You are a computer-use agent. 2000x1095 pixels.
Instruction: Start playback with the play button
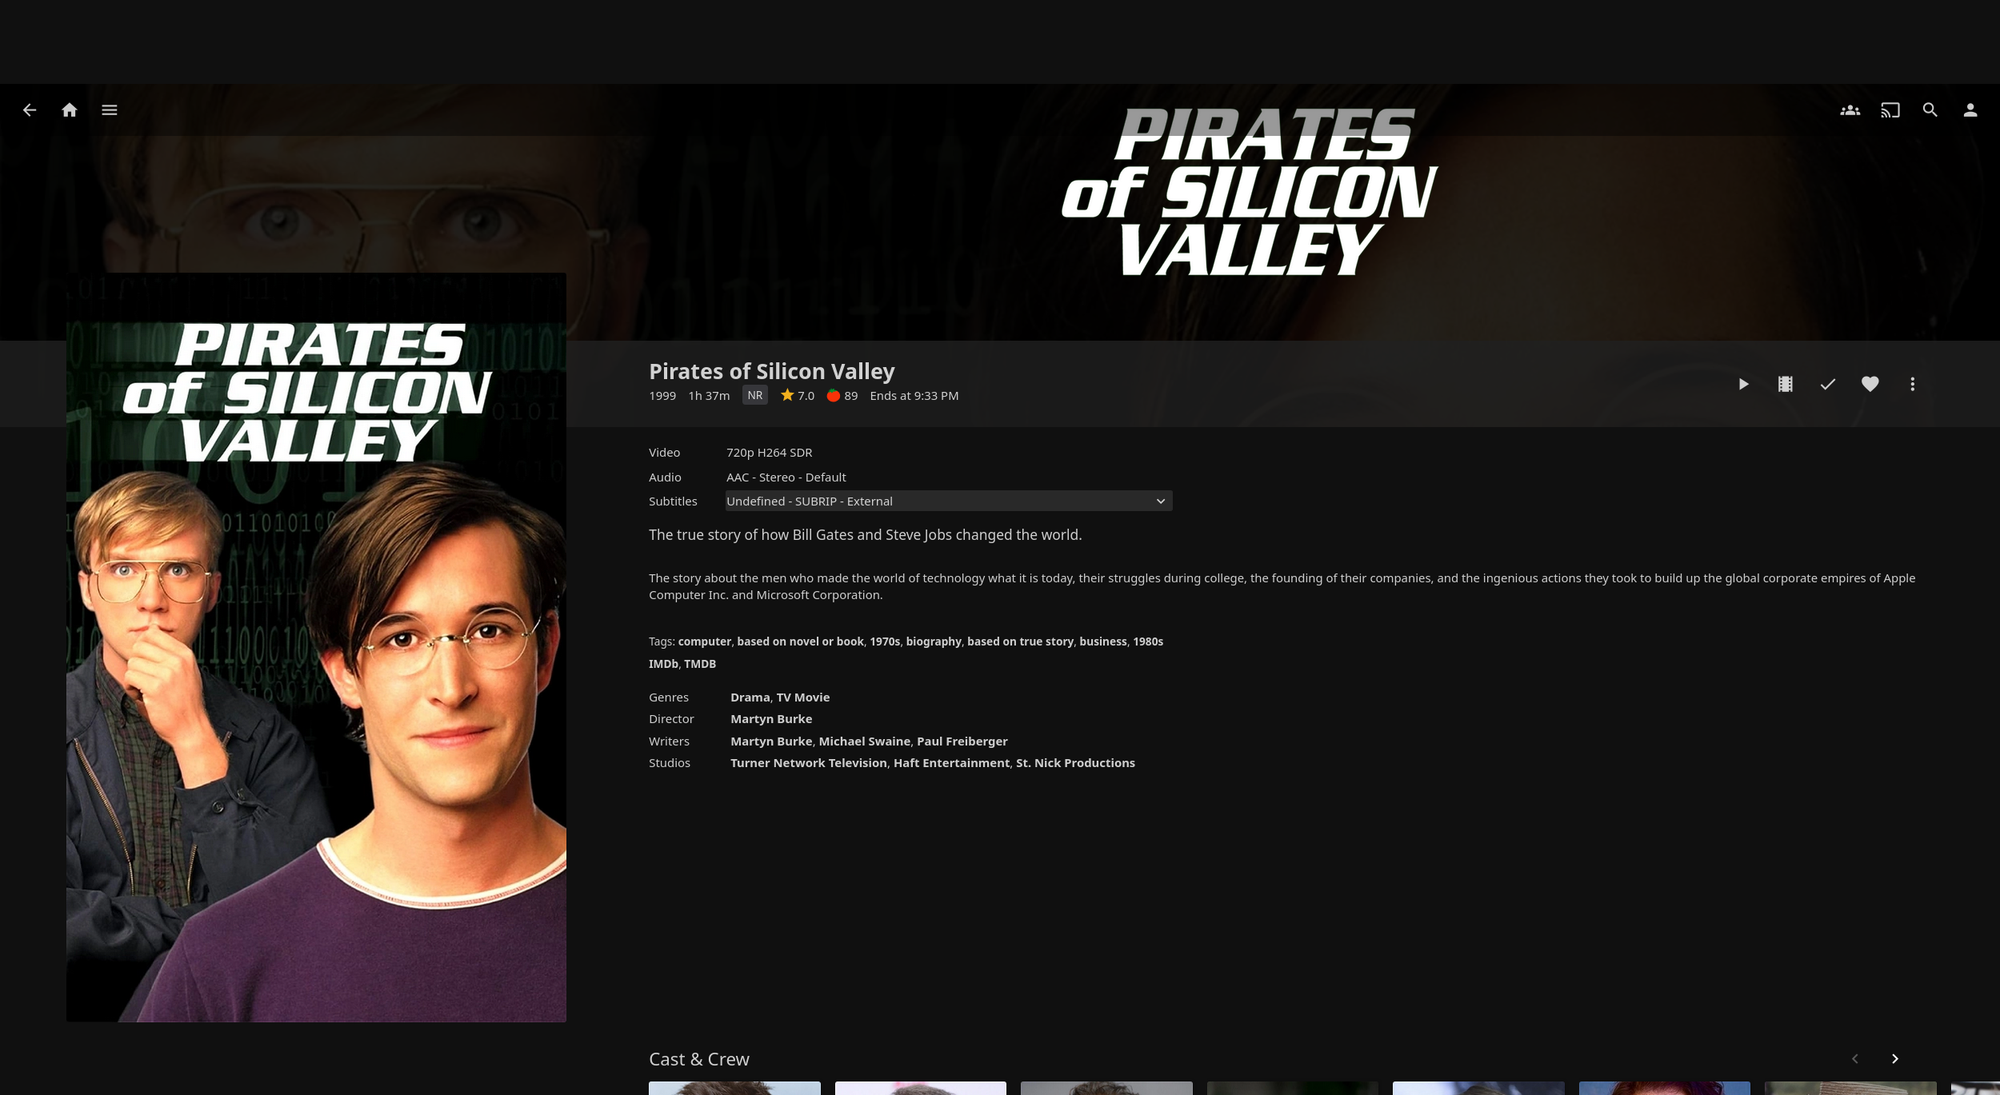click(1743, 384)
